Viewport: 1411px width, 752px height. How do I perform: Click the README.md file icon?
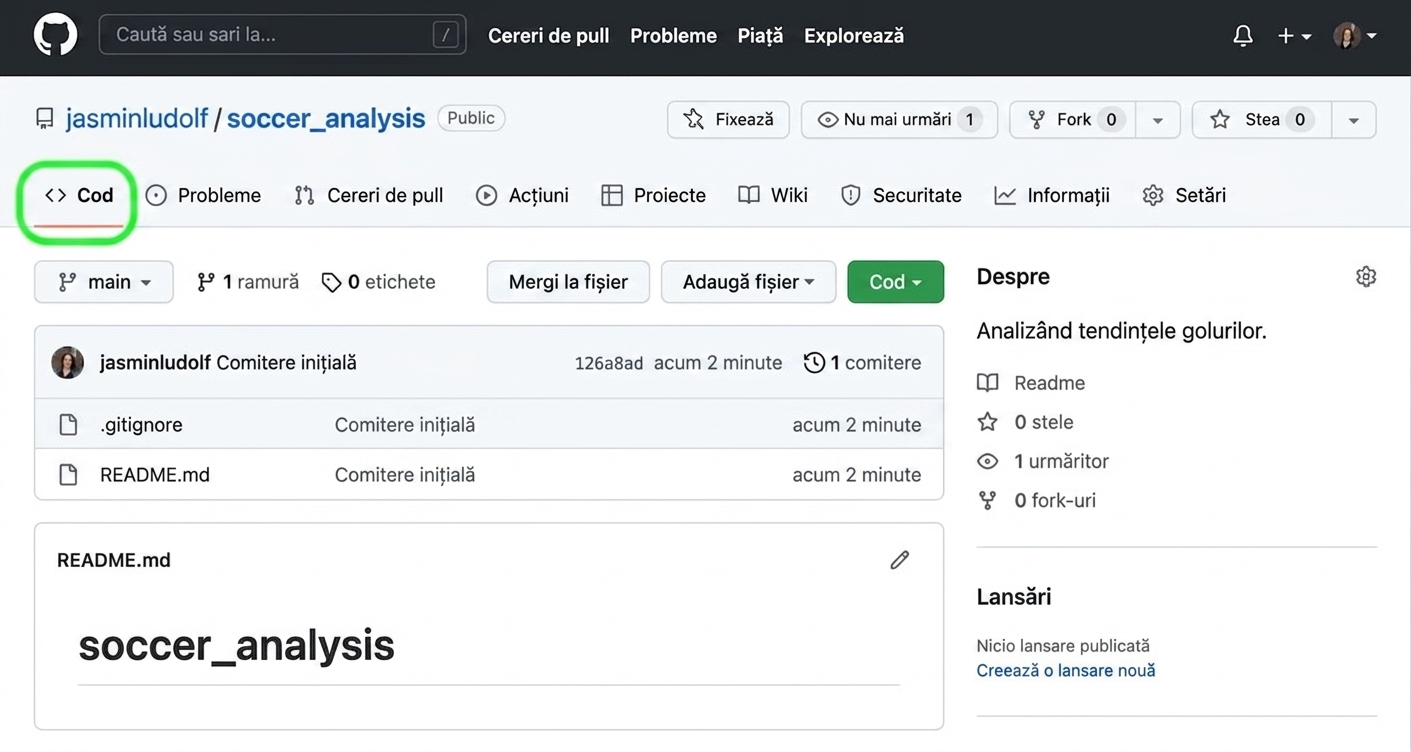68,475
